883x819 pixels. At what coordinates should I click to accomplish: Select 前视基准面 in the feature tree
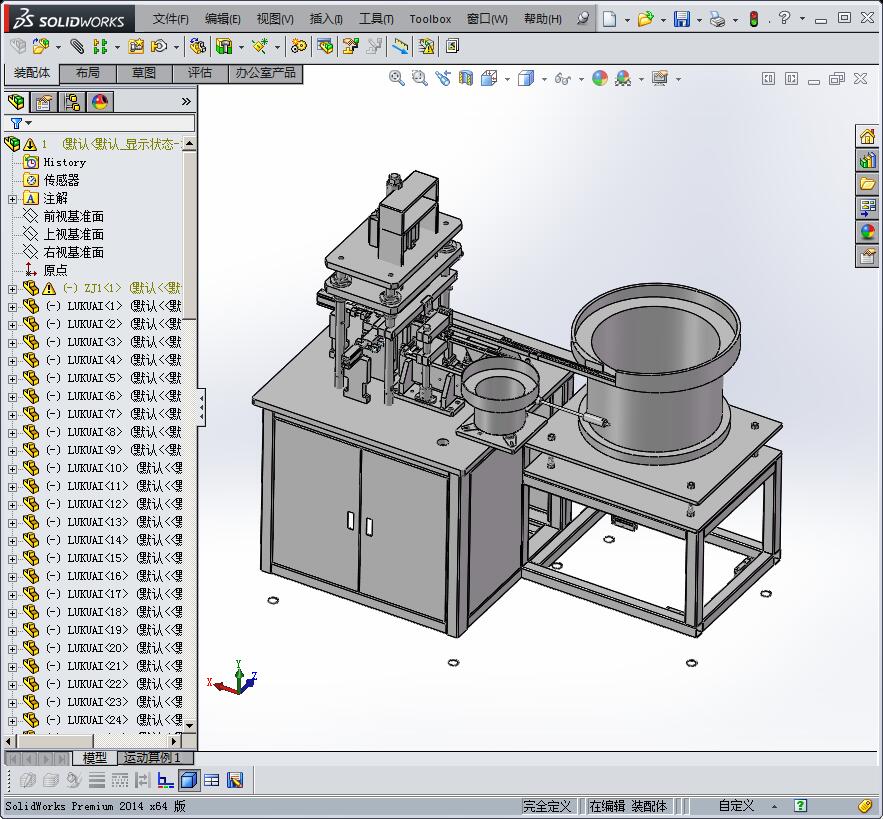(x=73, y=217)
